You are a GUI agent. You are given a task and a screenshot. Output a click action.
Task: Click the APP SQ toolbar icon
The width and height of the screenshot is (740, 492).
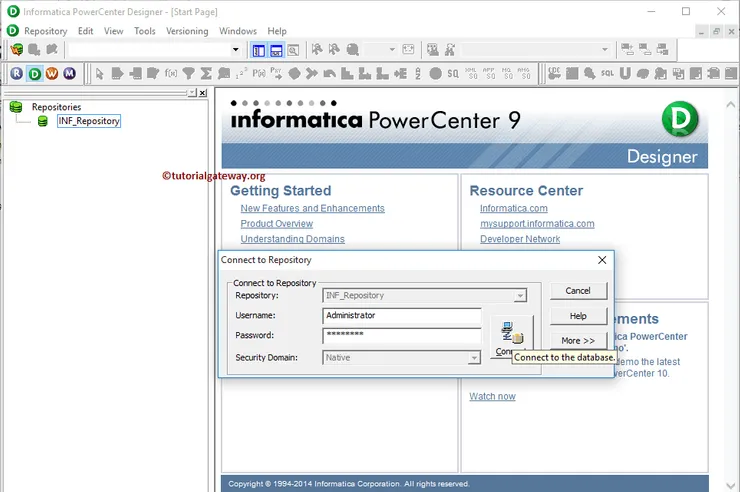488,74
